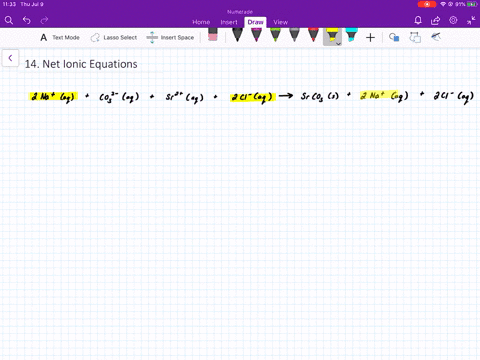This screenshot has width=480, height=360.
Task: Select the eraser tool
Action: (213, 35)
